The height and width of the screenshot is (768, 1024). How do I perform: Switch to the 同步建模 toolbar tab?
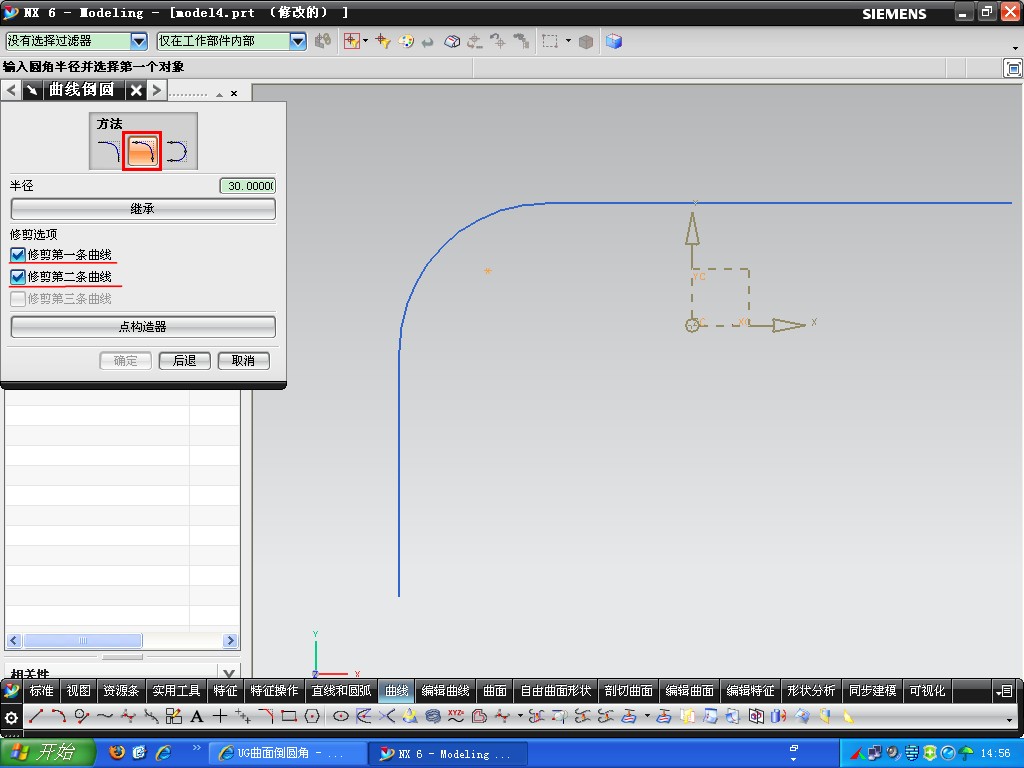click(x=872, y=690)
